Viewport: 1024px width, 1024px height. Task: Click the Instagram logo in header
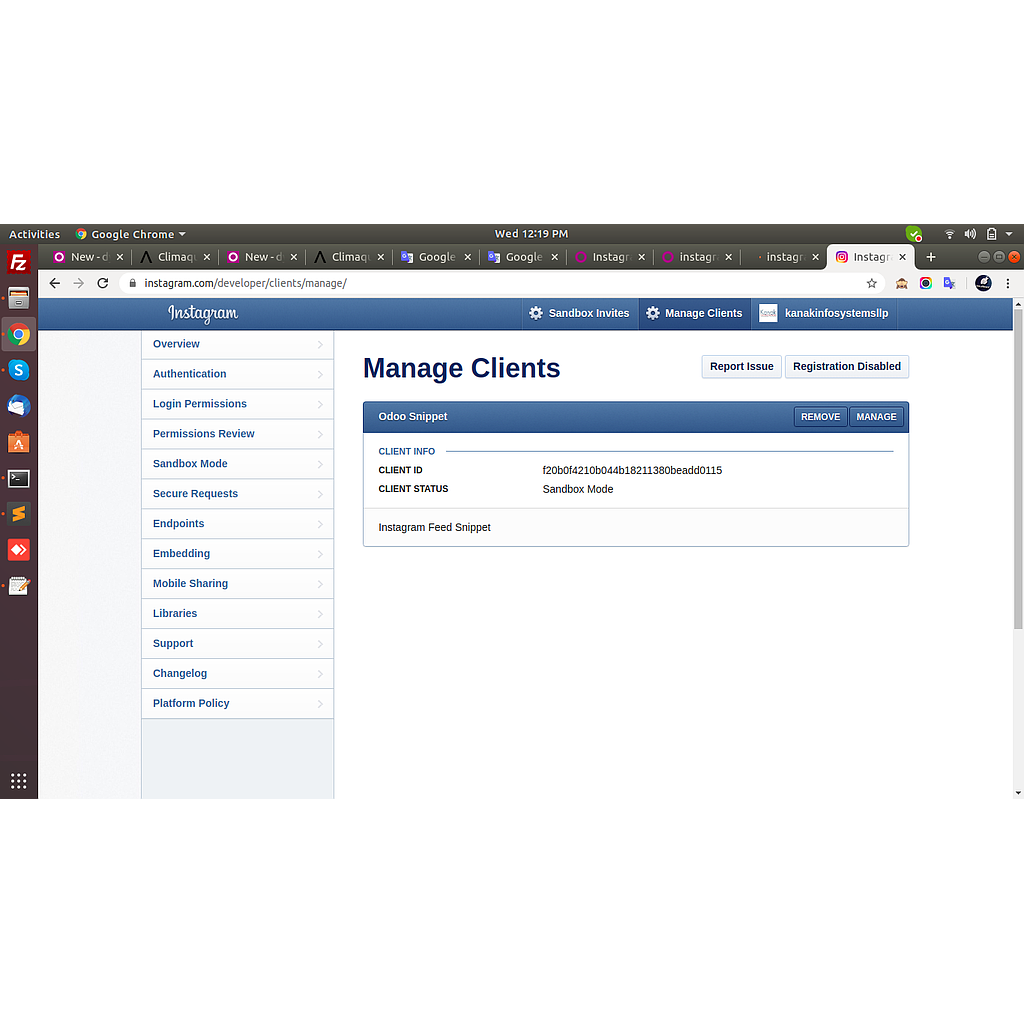(x=202, y=313)
